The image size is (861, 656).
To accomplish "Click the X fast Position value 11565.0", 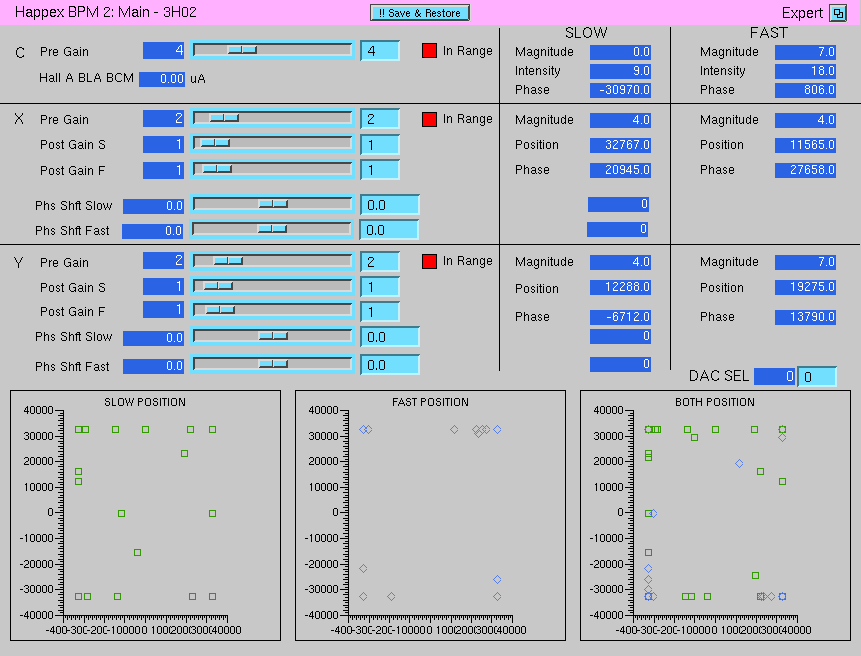I will (x=806, y=145).
